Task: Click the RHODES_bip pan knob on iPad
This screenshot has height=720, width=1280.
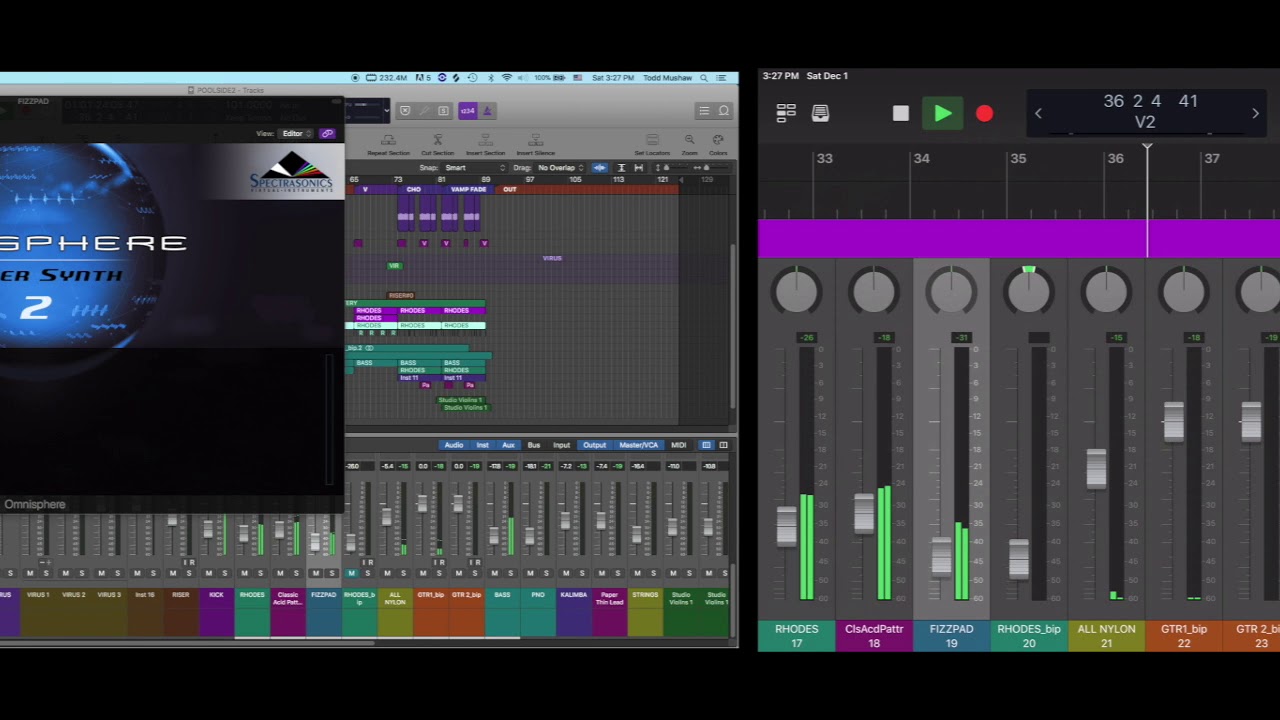Action: [x=1028, y=291]
